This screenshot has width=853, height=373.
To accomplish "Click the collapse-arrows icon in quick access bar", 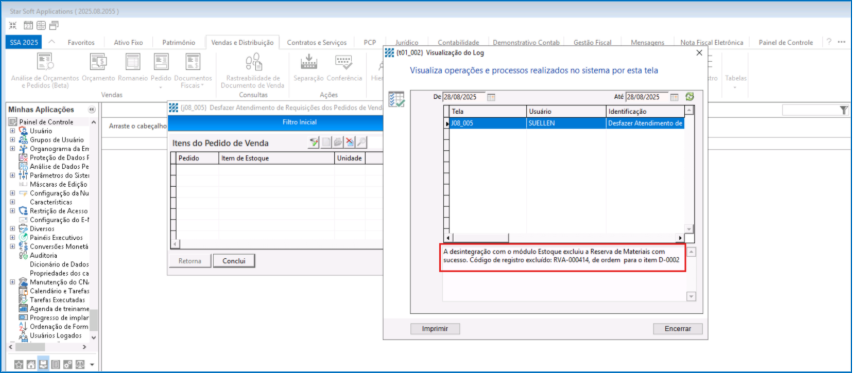I will 13,25.
